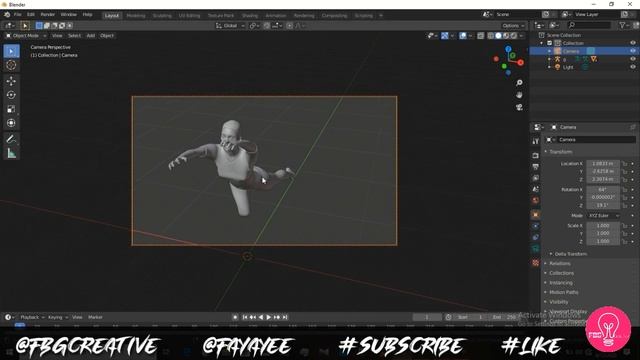Toggle the viewport gizmos button

[444, 36]
